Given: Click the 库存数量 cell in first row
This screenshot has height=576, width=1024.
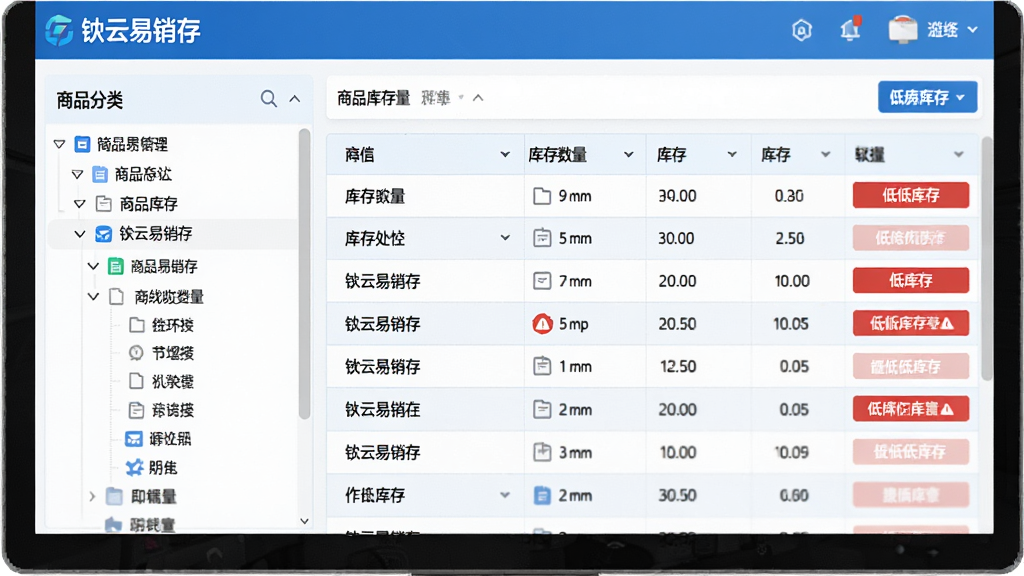Looking at the screenshot, I should 375,196.
